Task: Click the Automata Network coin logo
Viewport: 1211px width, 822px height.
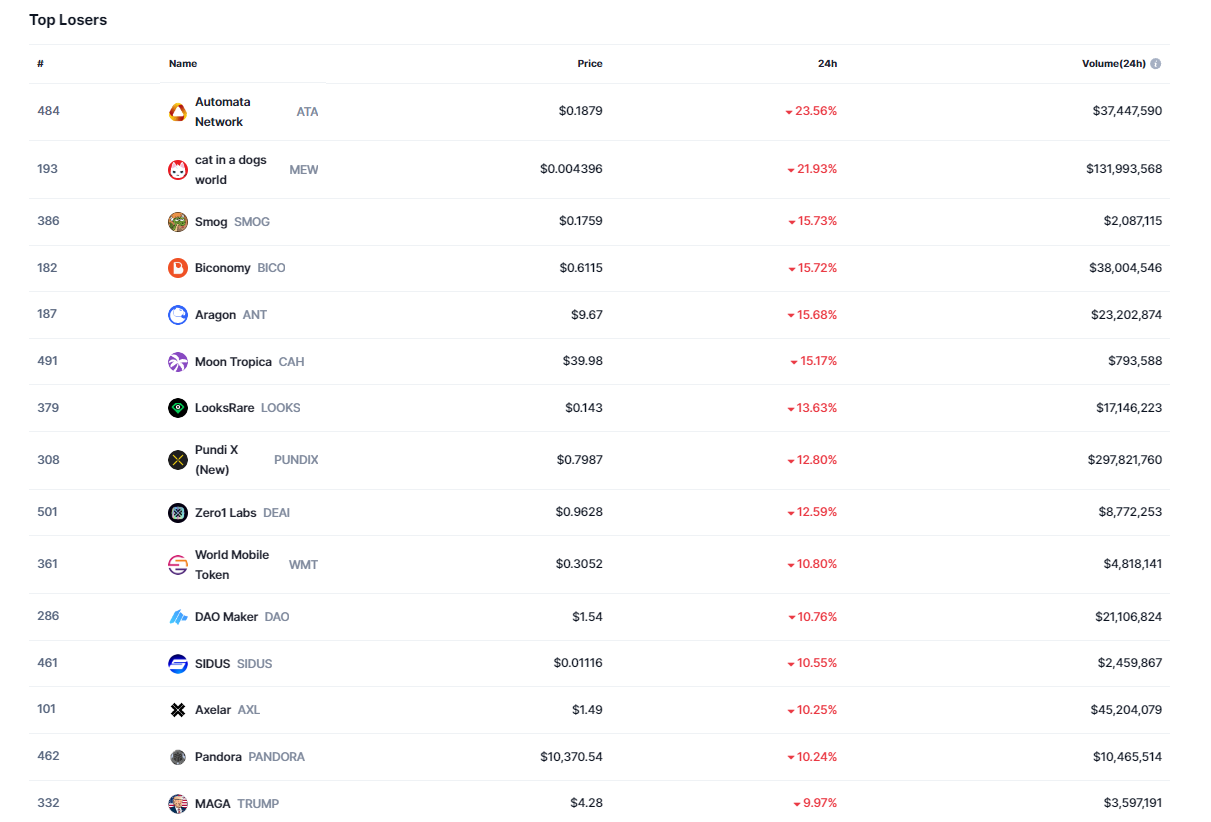Action: coord(178,112)
